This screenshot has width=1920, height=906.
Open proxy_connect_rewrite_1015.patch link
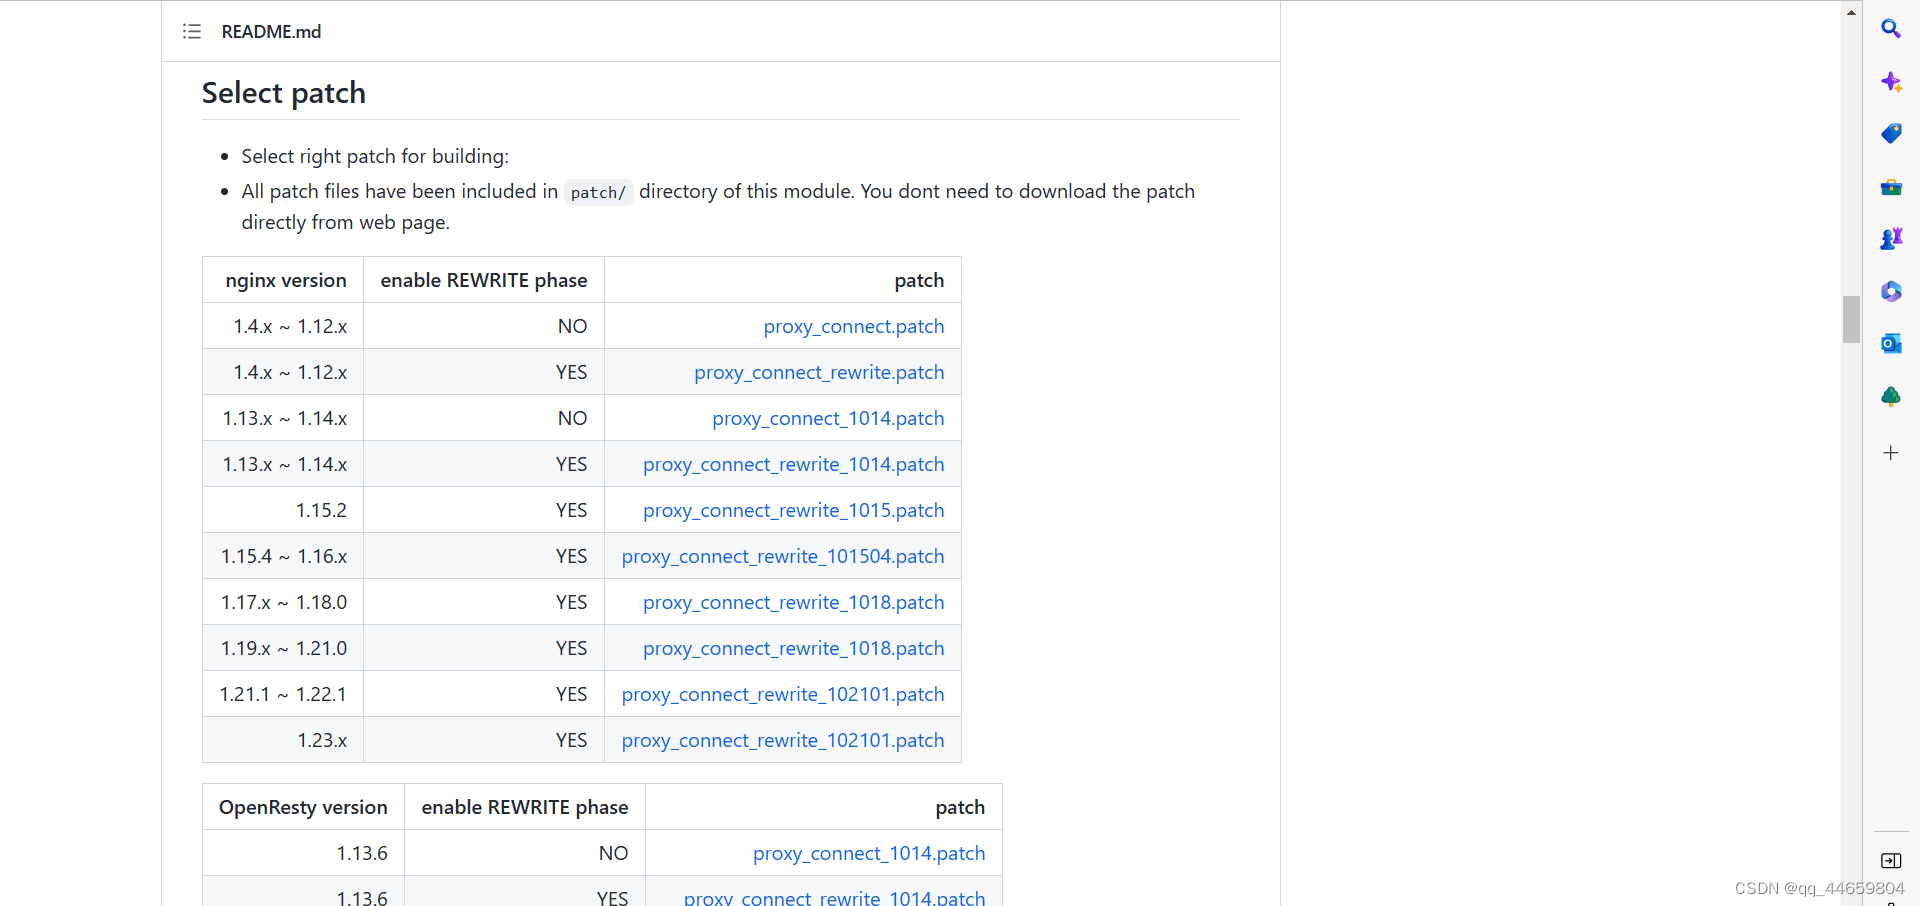click(x=793, y=511)
